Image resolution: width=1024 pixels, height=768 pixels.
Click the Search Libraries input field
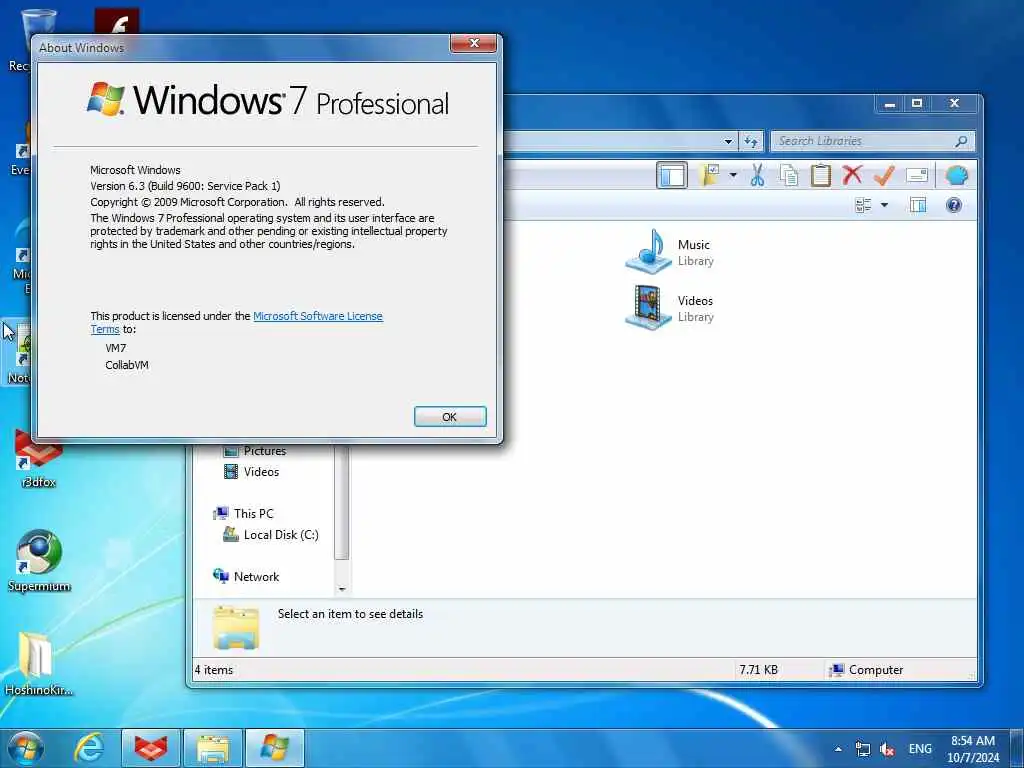[x=872, y=141]
